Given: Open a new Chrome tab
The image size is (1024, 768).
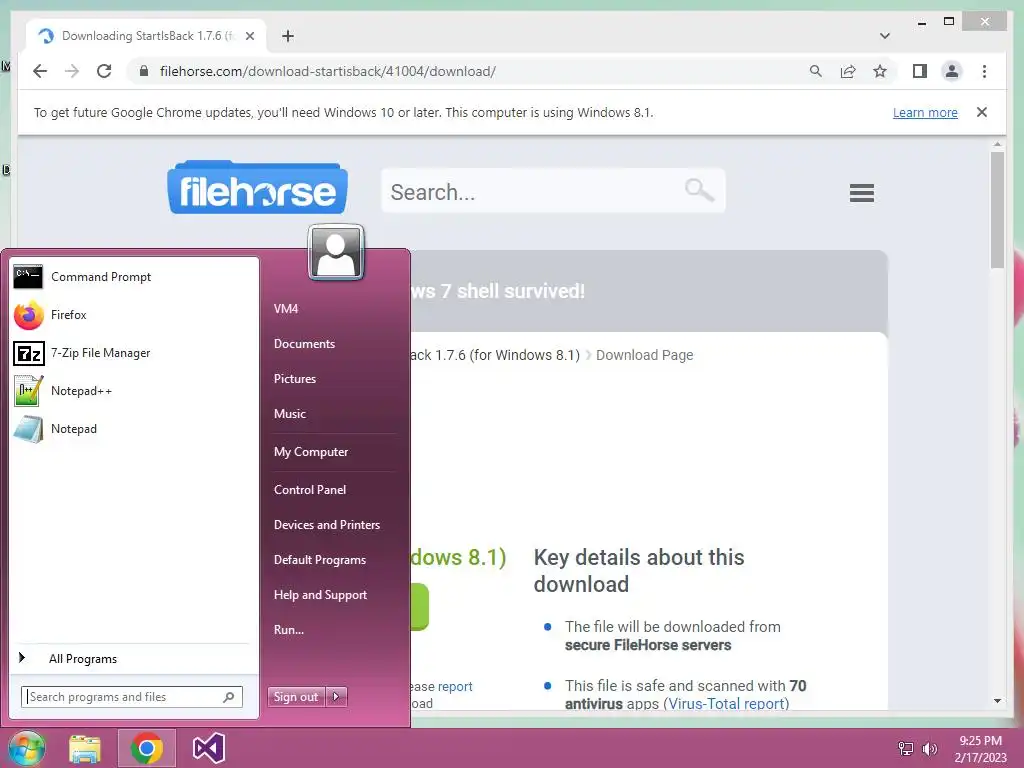Looking at the screenshot, I should pos(288,36).
